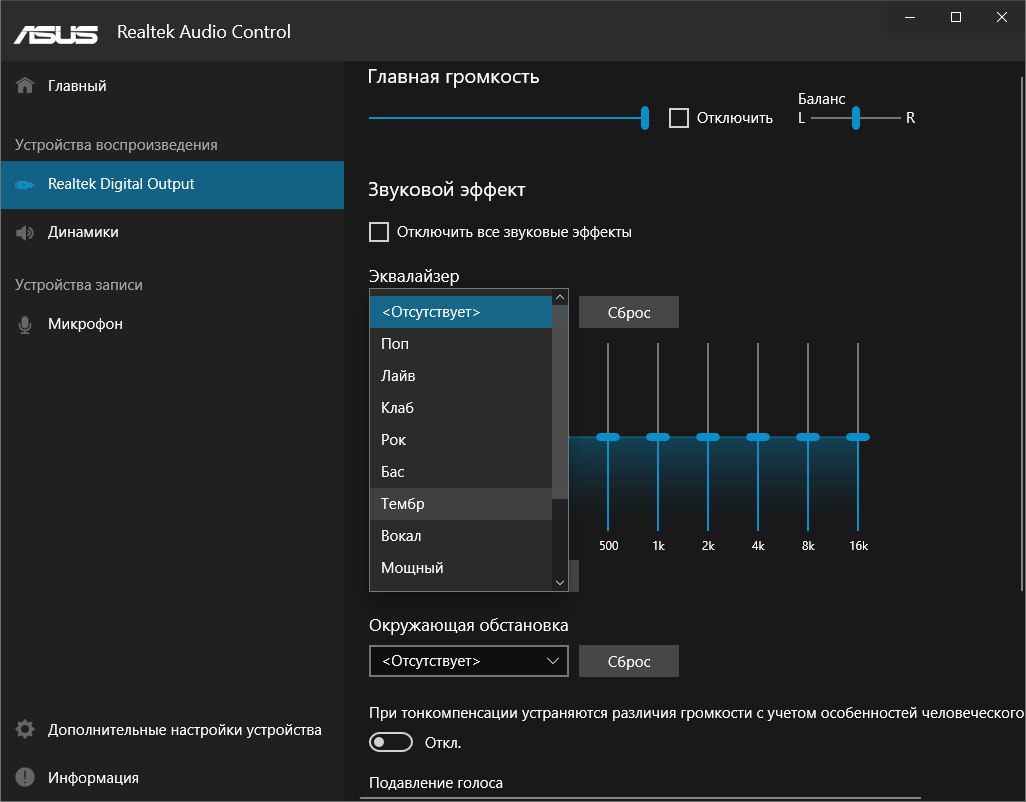
Task: Click Сброс next to Окружающая обстановка
Action: [x=628, y=661]
